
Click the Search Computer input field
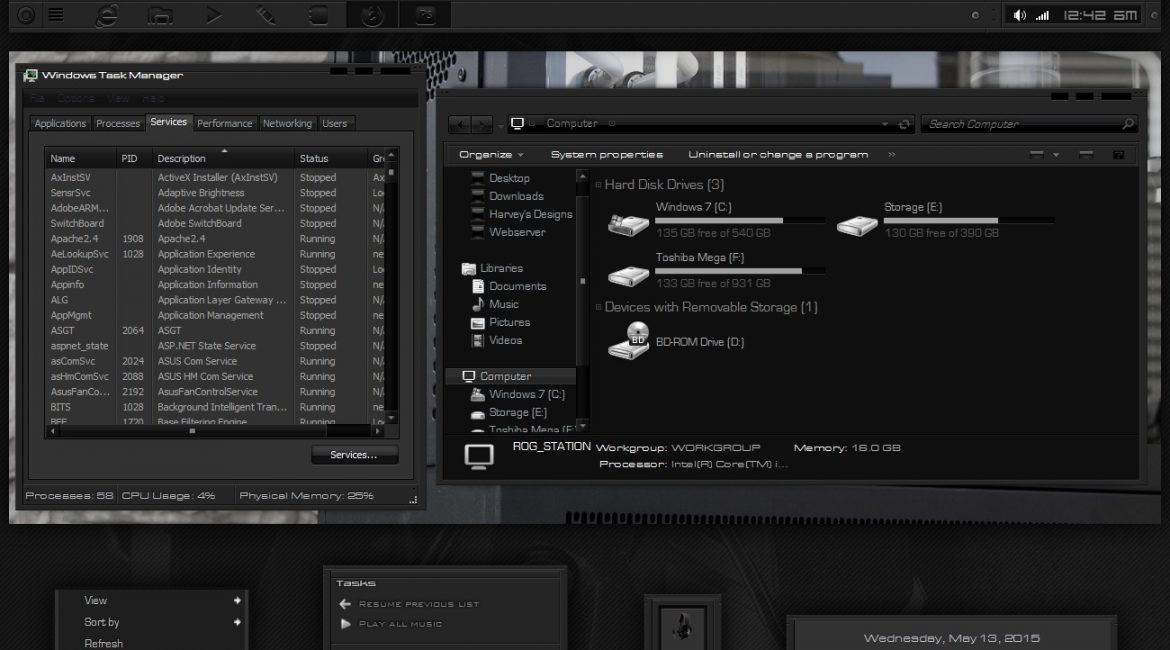(1029, 124)
